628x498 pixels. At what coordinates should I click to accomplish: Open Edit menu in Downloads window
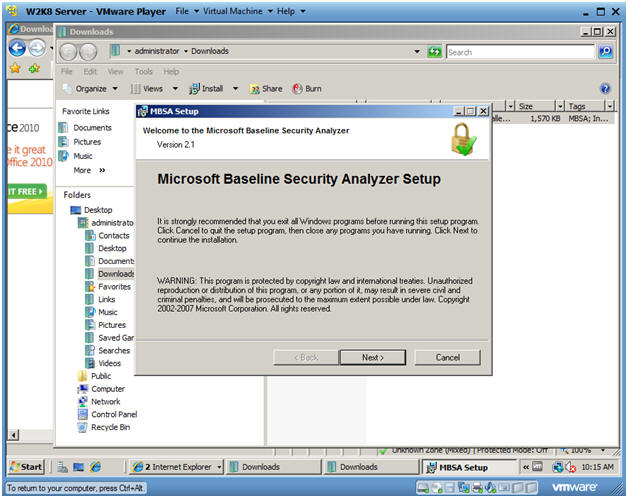(90, 72)
